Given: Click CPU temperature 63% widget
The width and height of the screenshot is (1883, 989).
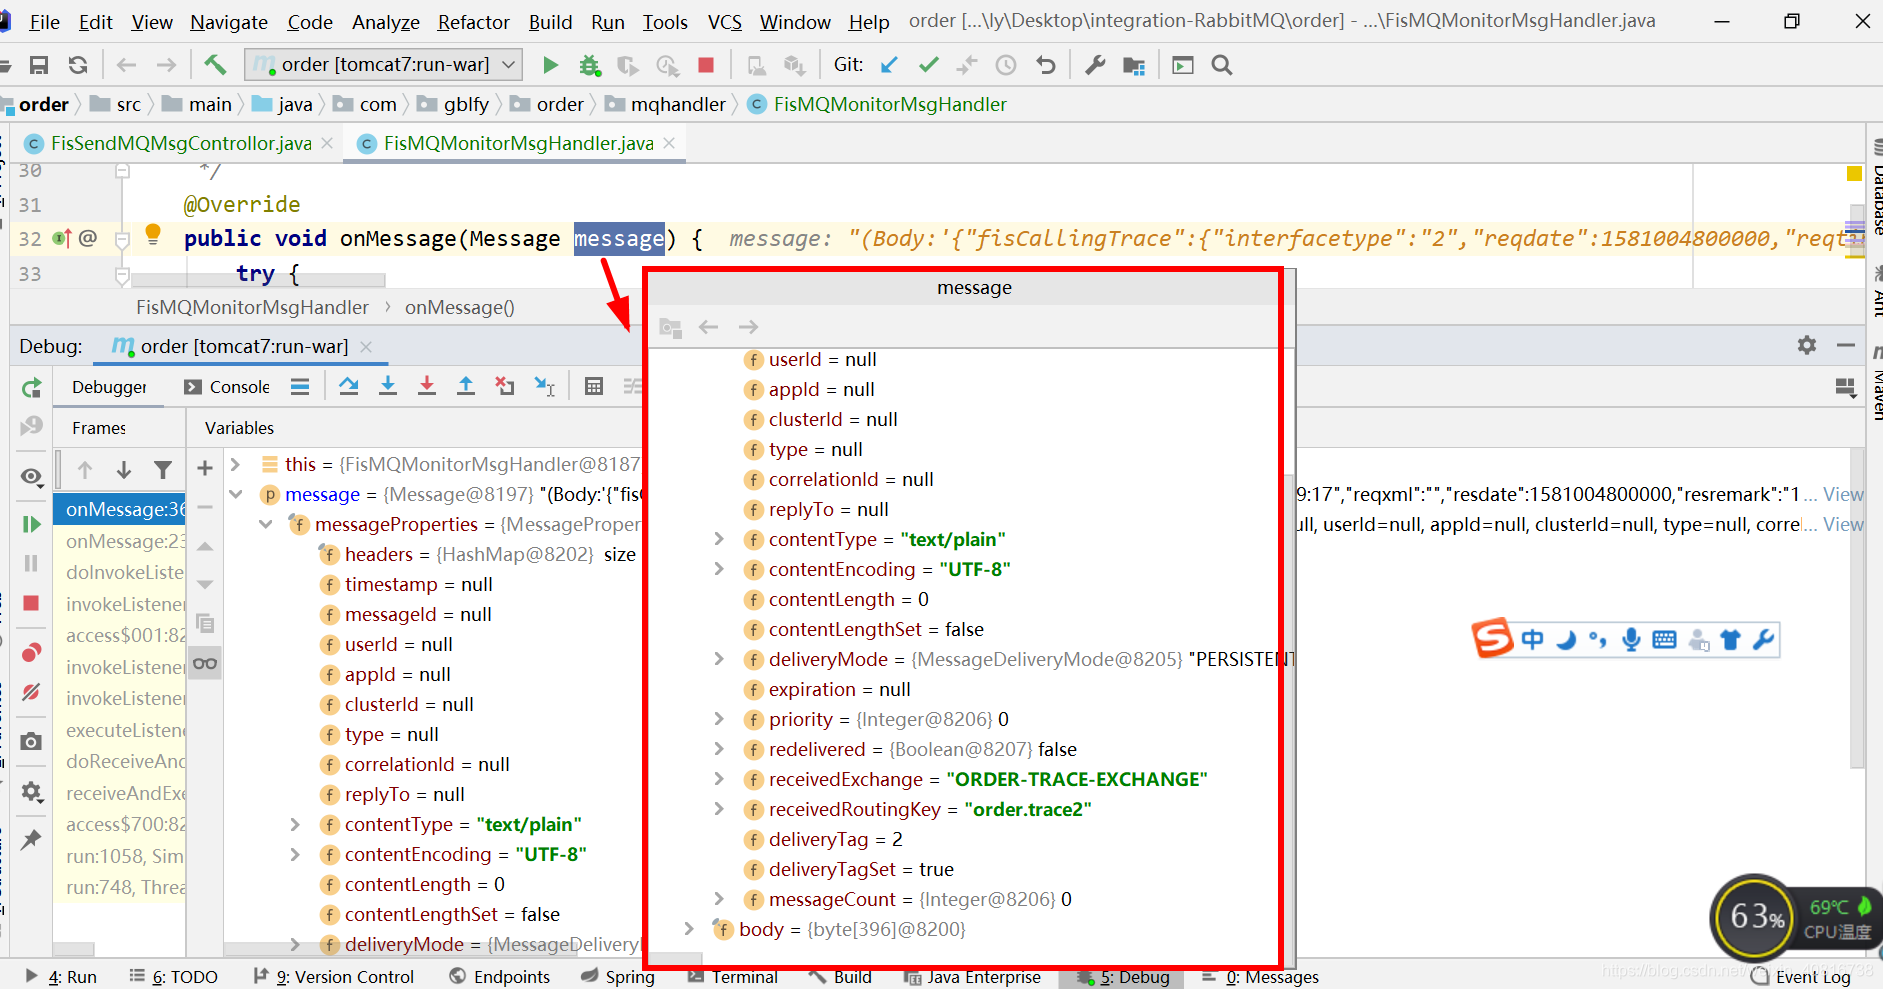Looking at the screenshot, I should click(x=1795, y=916).
